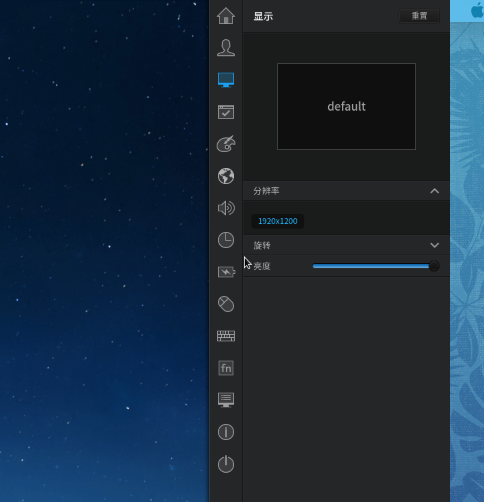This screenshot has height=502, width=484.
Task: Open Date and Time clock icon
Action: pos(226,240)
